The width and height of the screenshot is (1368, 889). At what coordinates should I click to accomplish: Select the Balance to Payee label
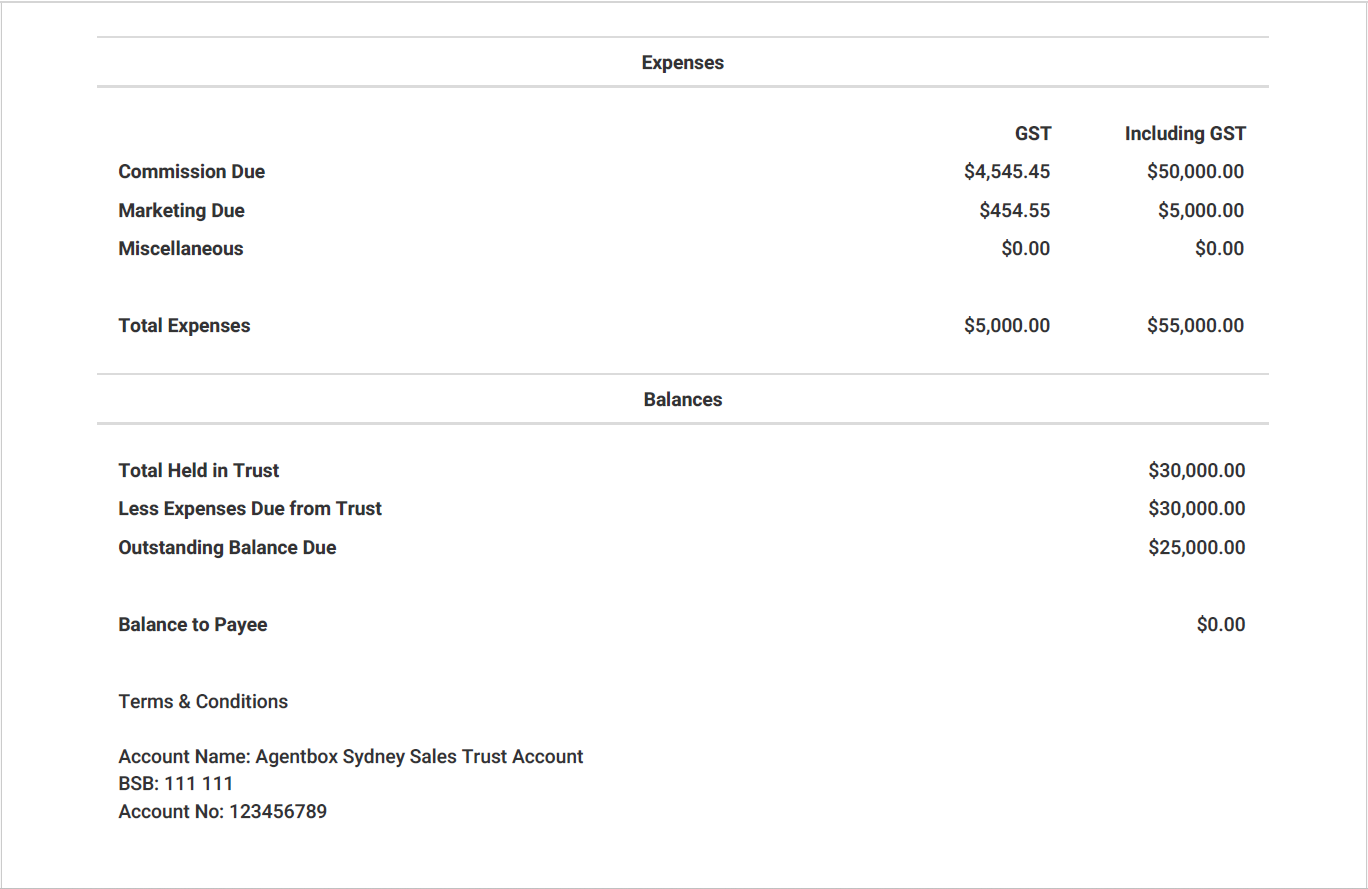(193, 625)
